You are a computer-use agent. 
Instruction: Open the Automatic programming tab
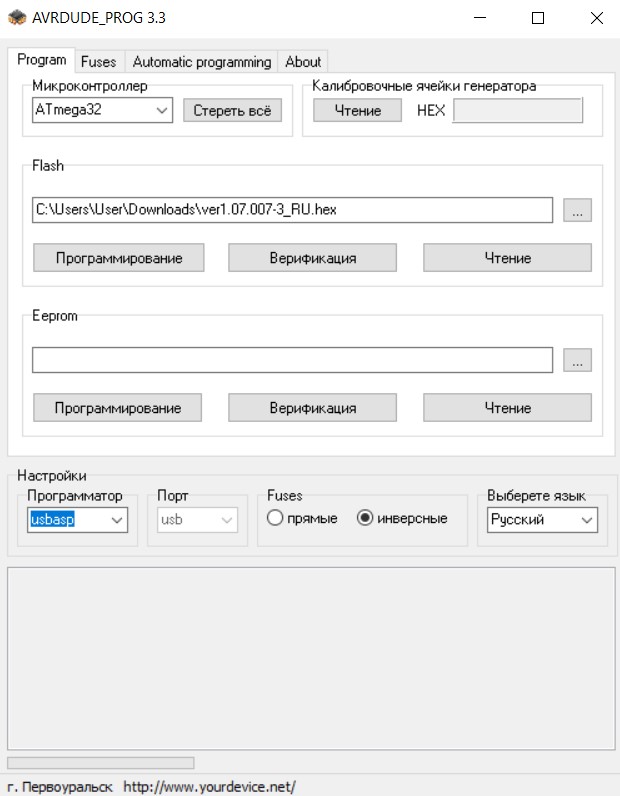tap(201, 61)
